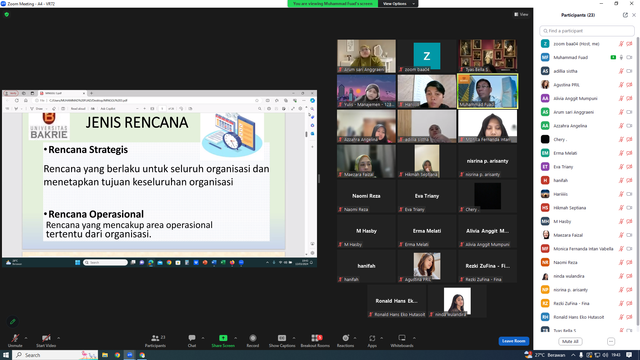640x360 pixels.
Task: Focus the Find a participant search box
Action: 587,31
